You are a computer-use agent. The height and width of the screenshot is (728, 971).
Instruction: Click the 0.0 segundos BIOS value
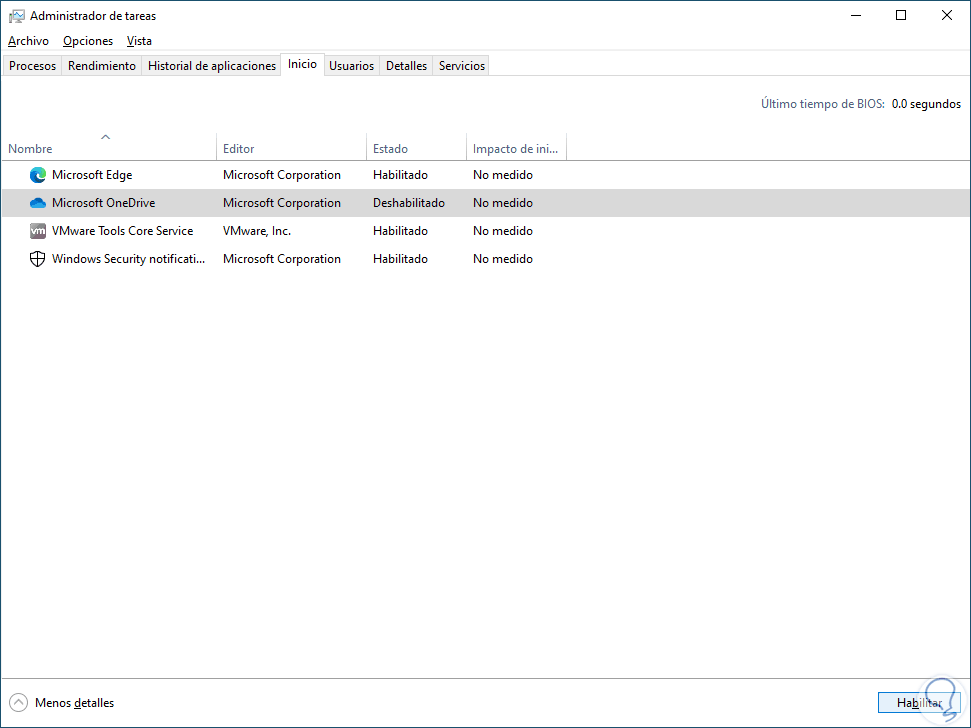pos(926,104)
